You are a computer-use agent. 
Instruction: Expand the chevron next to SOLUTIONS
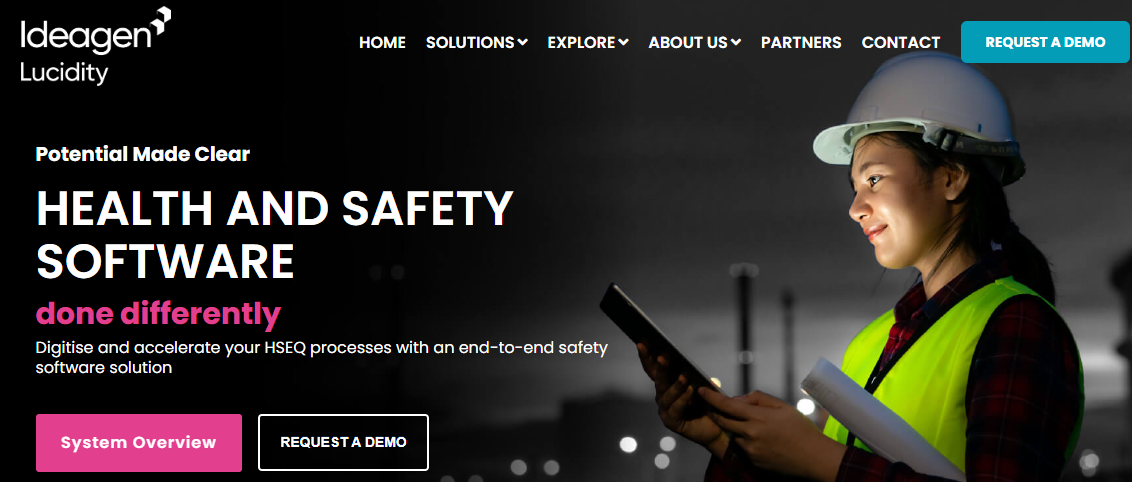(x=522, y=43)
